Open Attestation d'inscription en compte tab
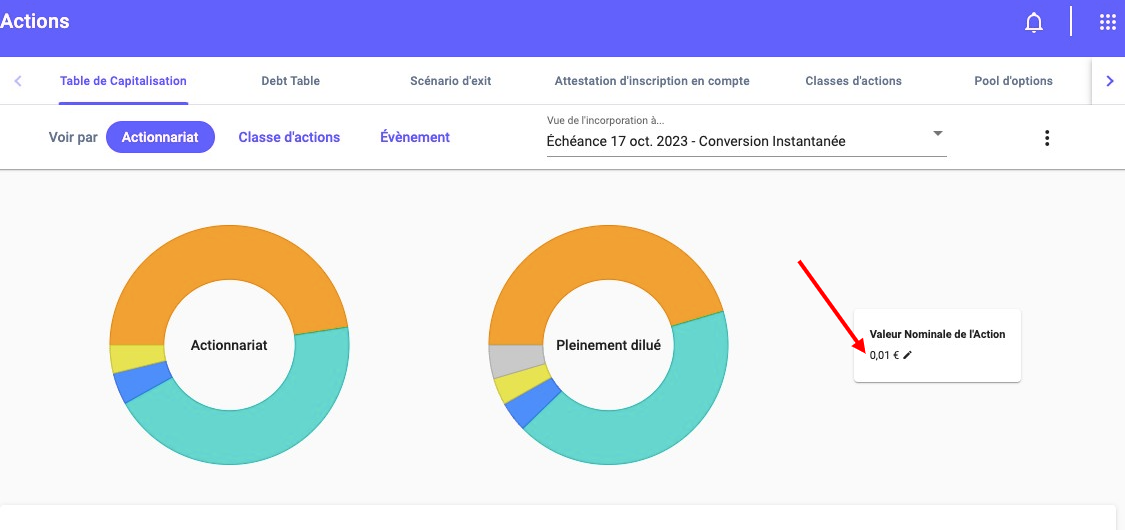1125x530 pixels. click(652, 81)
